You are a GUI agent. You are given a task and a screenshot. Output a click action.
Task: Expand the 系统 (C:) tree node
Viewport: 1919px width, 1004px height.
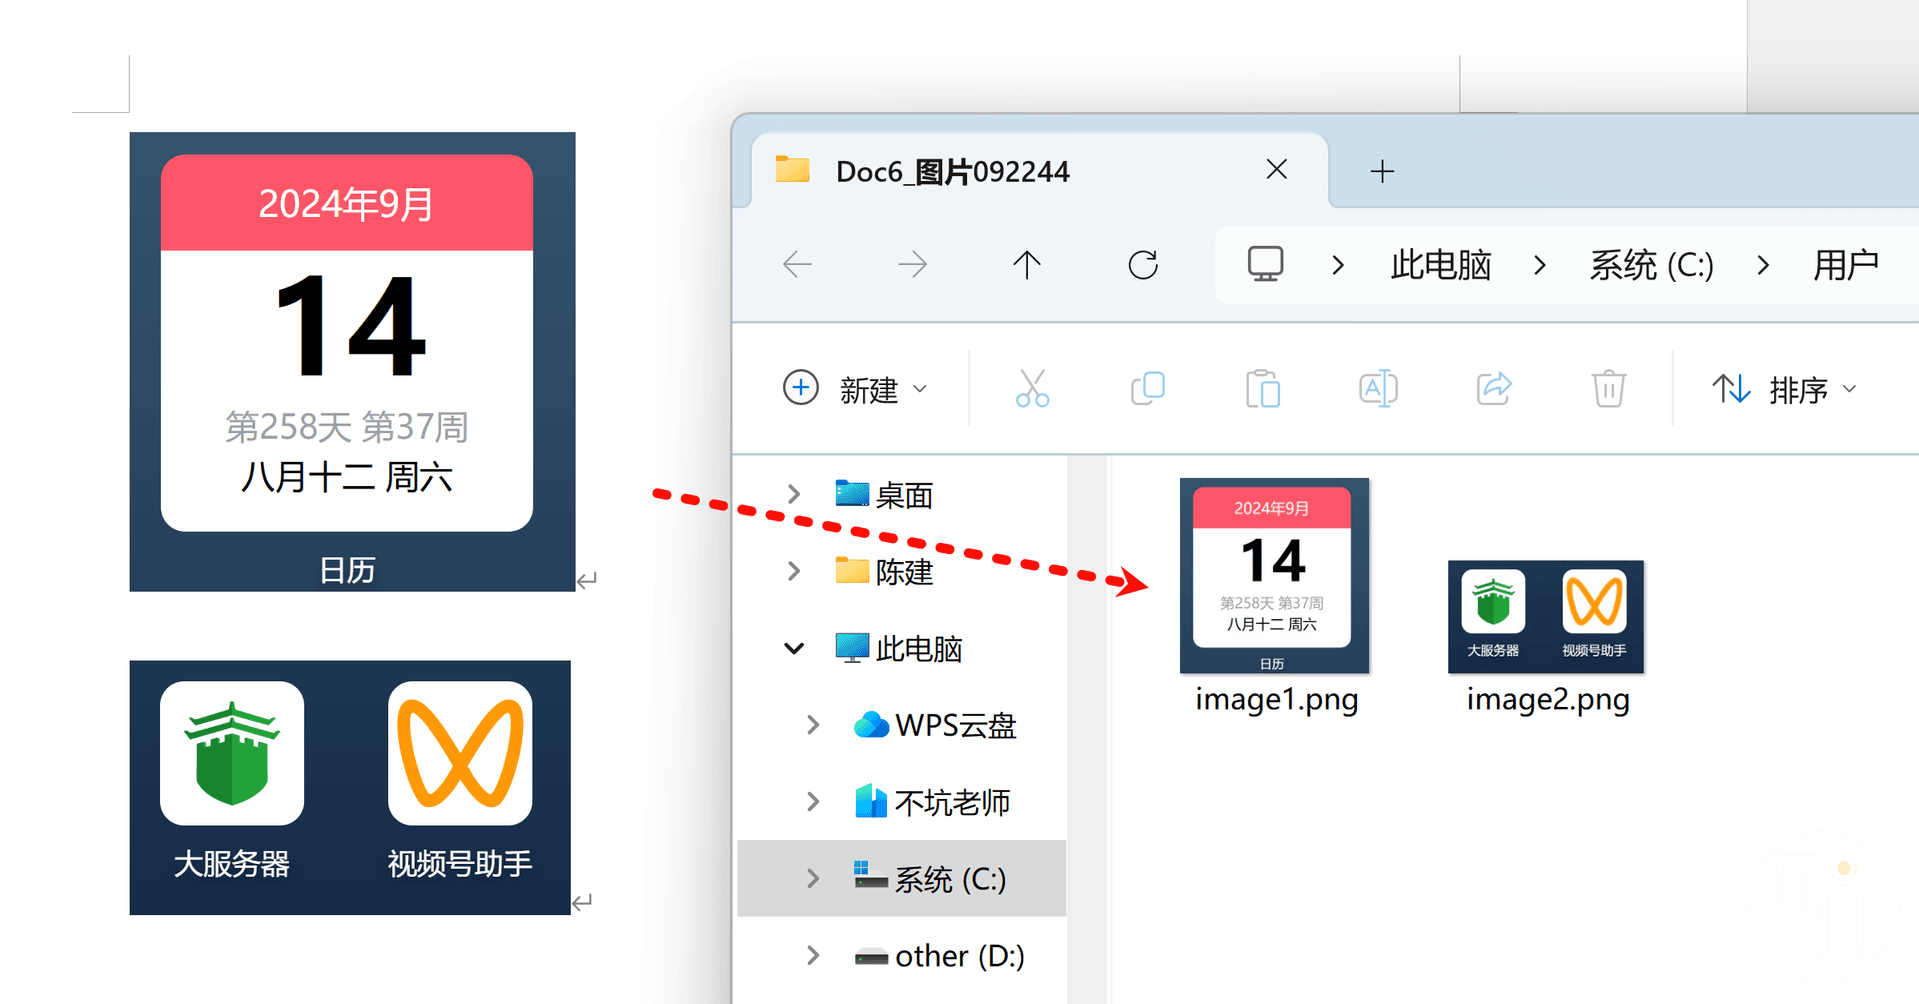[x=813, y=878]
